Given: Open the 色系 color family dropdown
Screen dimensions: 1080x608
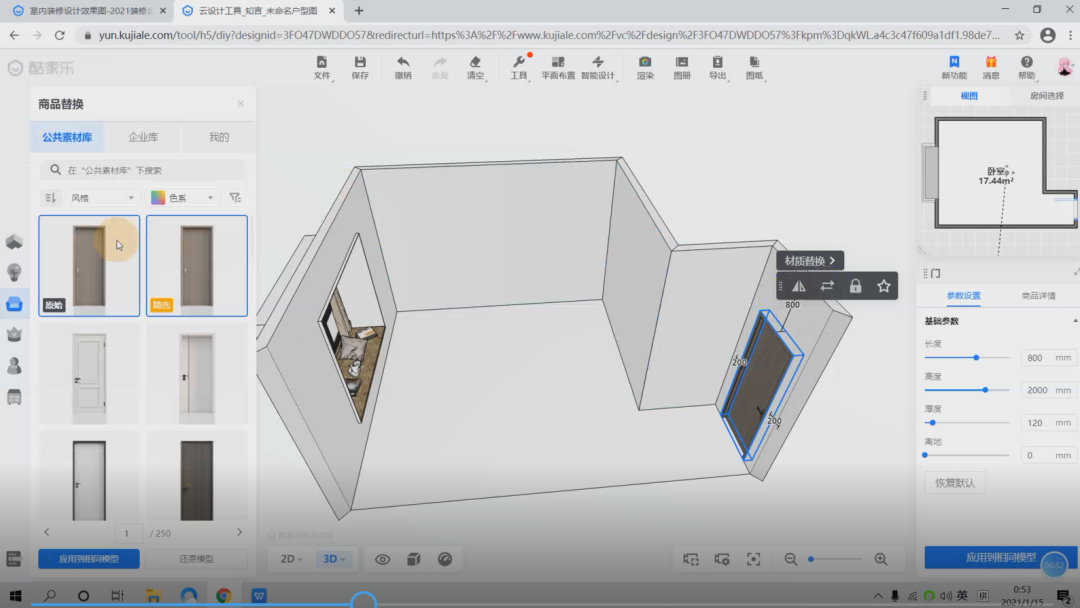Looking at the screenshot, I should click(183, 198).
